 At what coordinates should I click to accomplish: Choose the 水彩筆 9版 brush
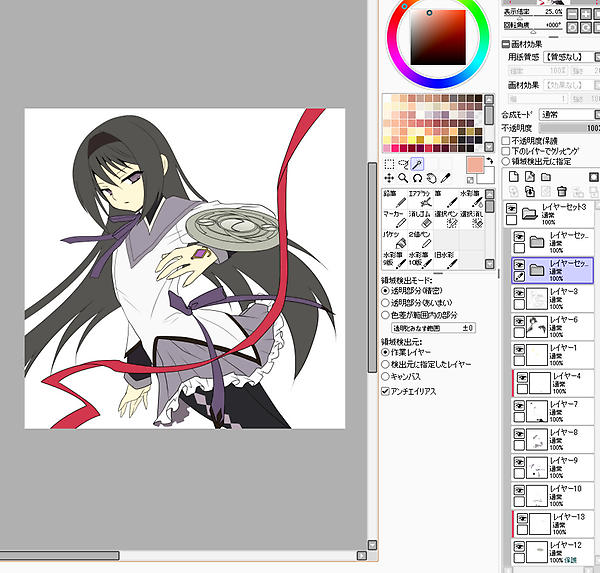tap(395, 260)
